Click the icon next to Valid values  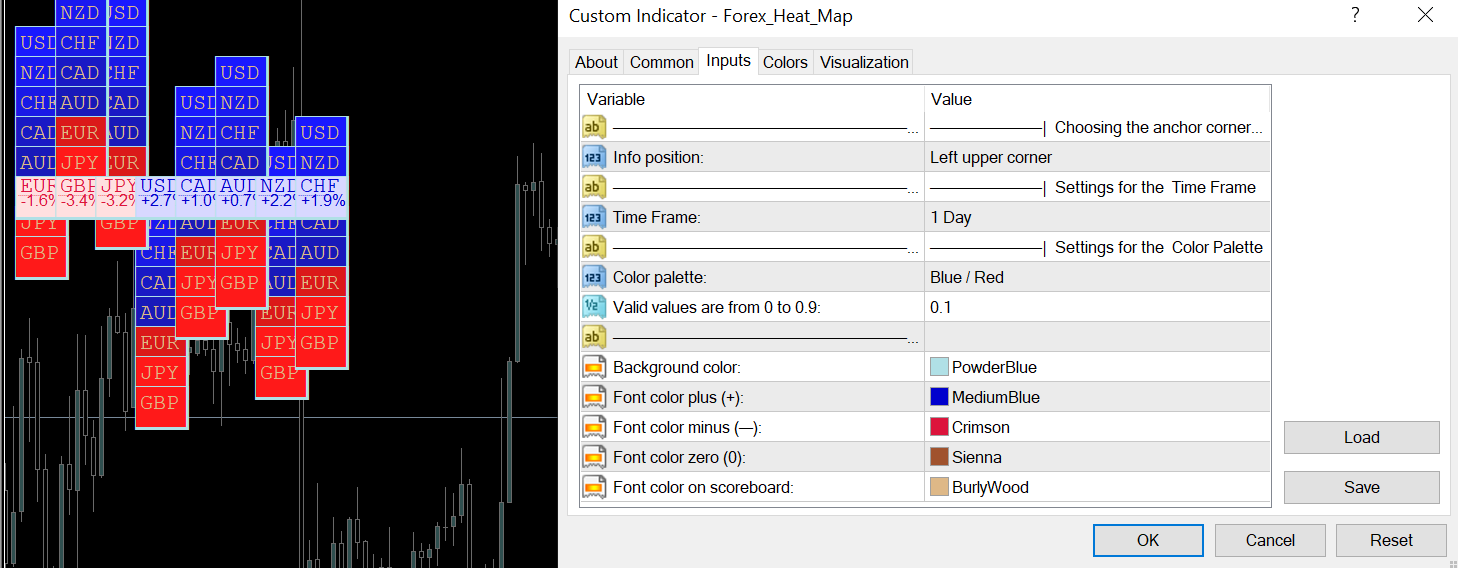point(594,307)
